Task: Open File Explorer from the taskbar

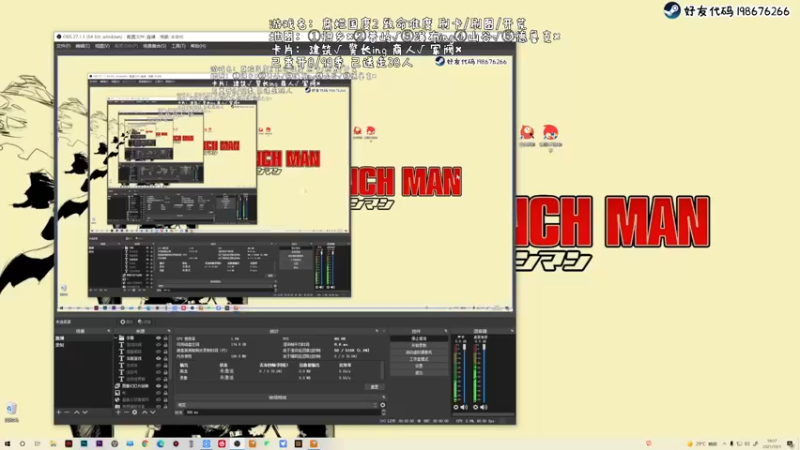Action: coord(53,444)
